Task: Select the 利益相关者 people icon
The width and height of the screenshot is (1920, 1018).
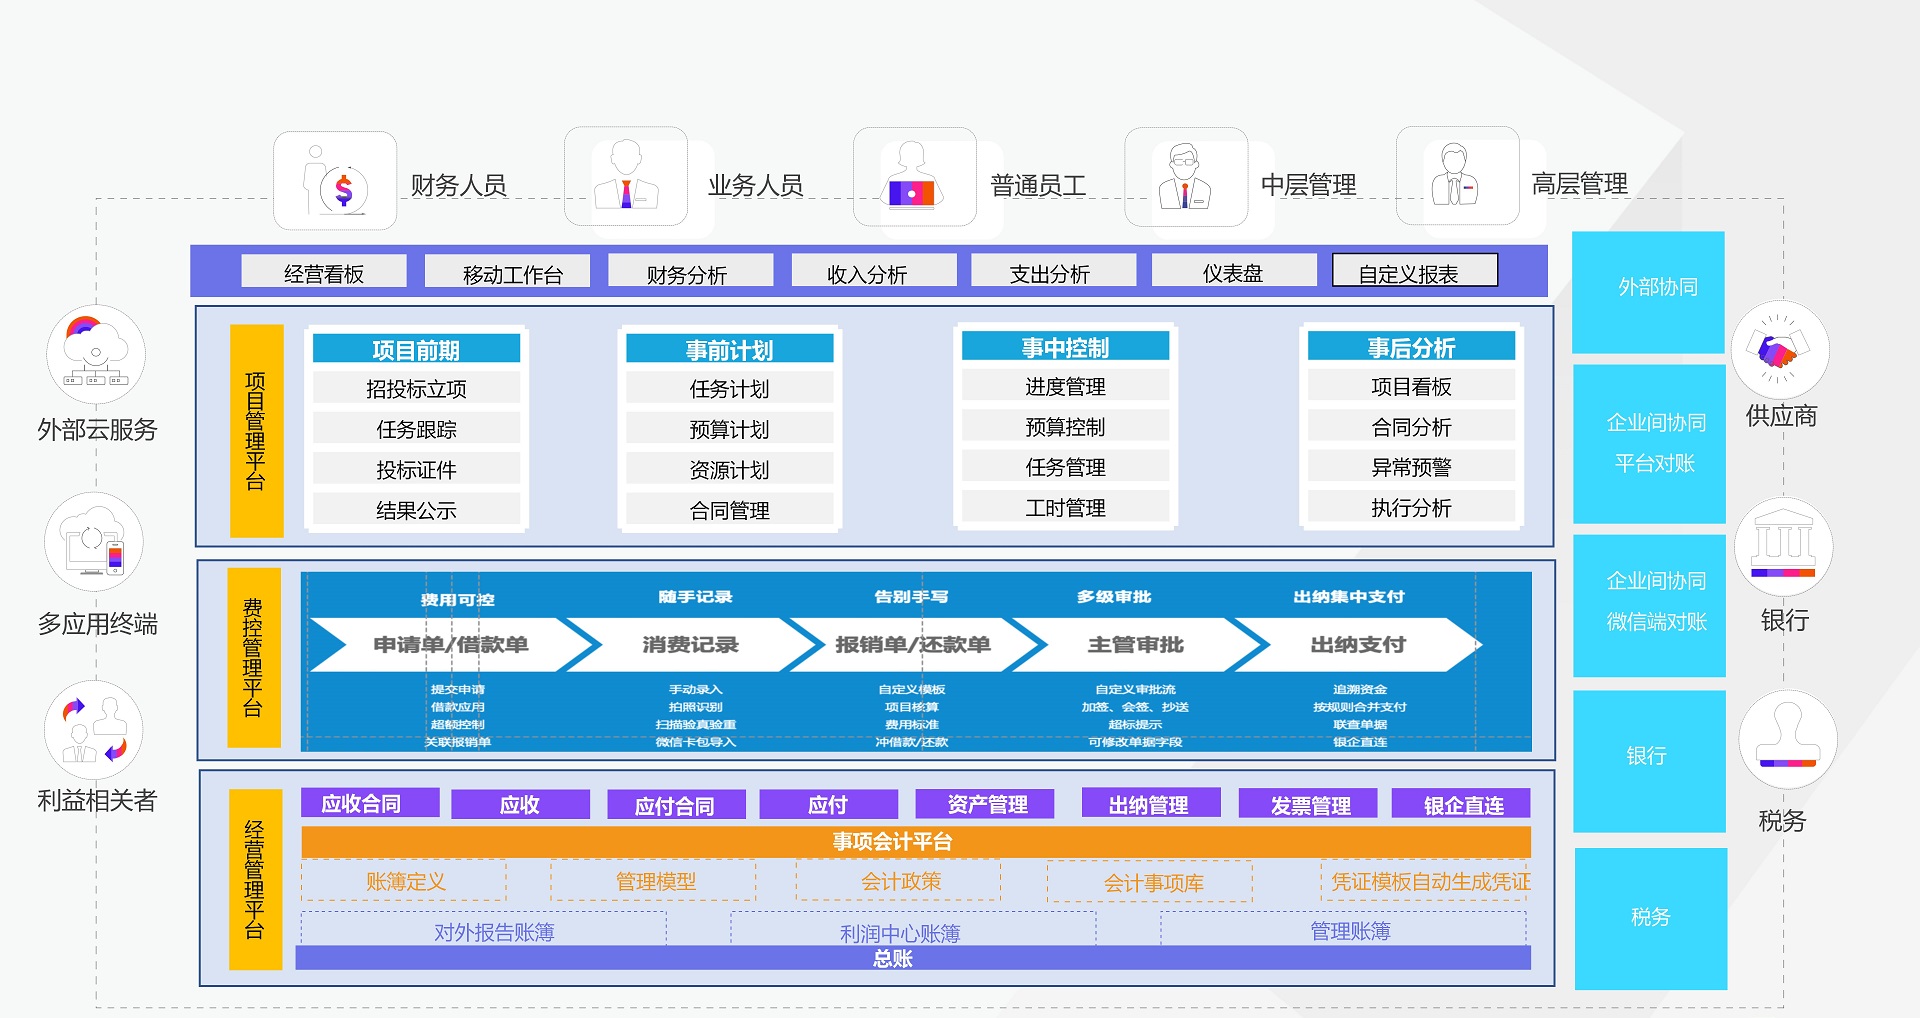Action: (94, 730)
